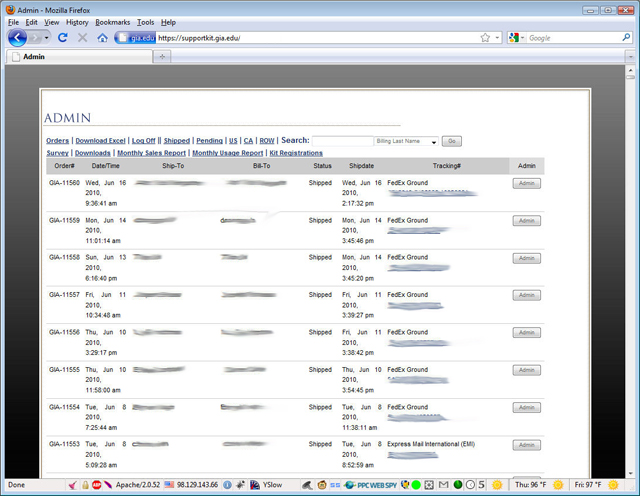Open the Monthly Sales Report link
The width and height of the screenshot is (640, 496).
[151, 153]
